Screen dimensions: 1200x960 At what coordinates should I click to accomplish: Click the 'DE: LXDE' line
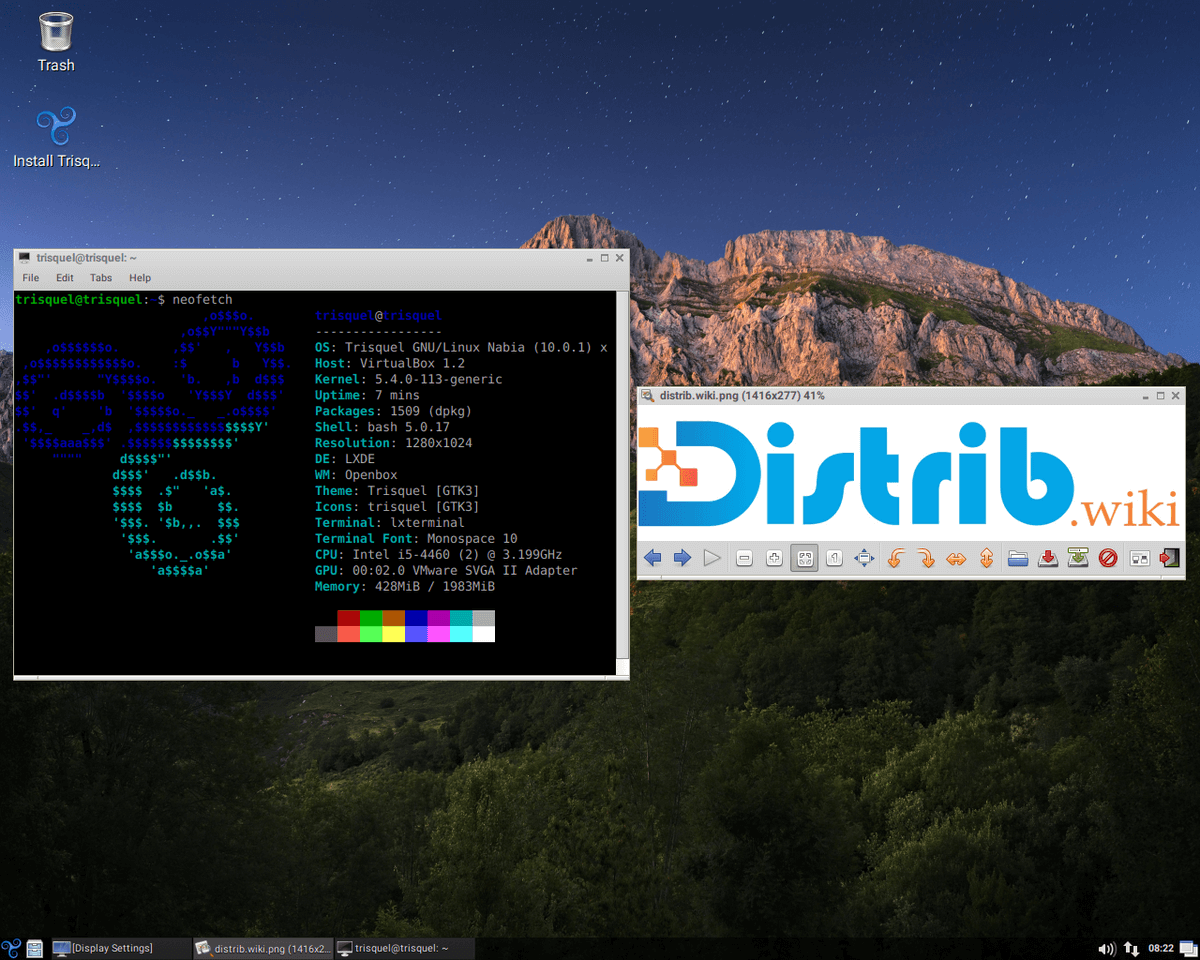click(345, 459)
